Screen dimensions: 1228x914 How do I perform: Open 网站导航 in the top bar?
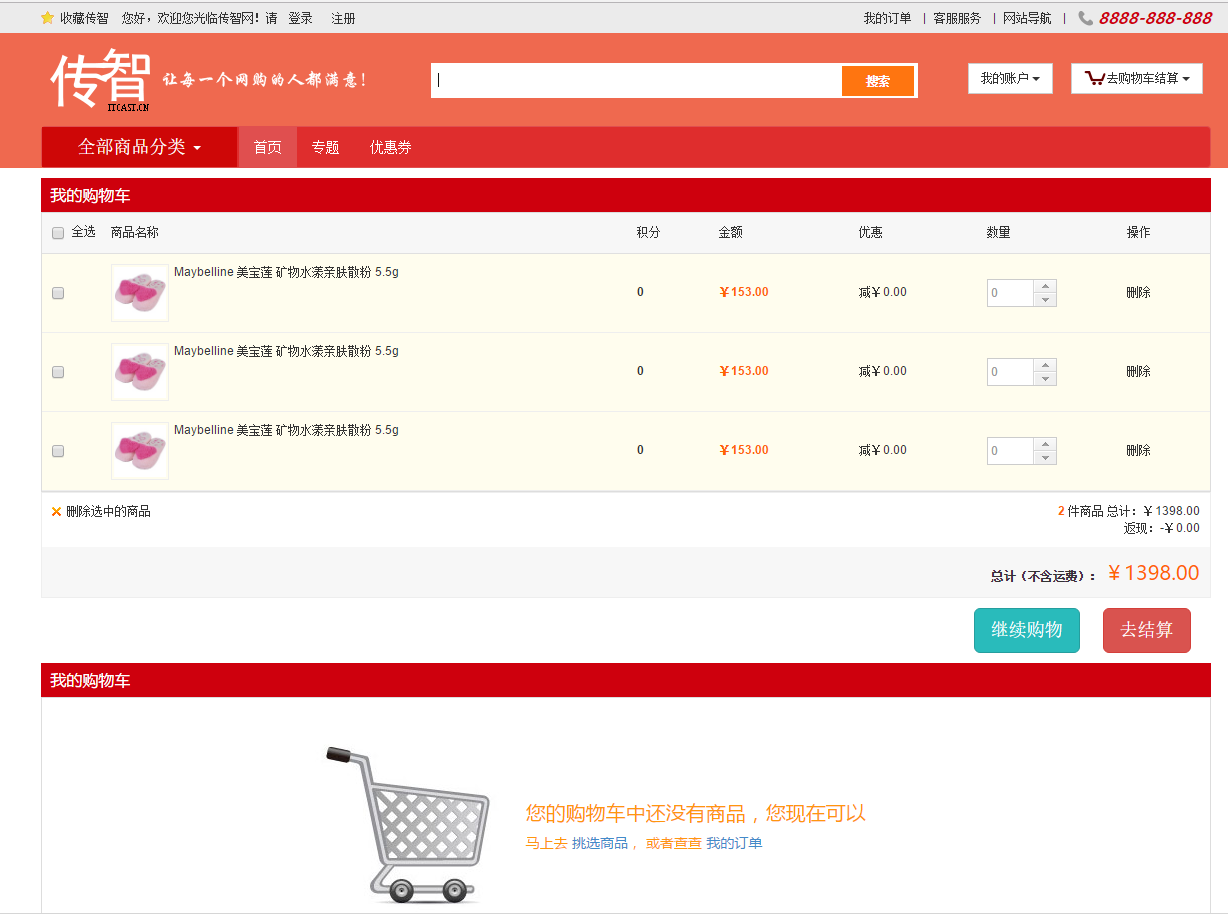[x=1027, y=18]
